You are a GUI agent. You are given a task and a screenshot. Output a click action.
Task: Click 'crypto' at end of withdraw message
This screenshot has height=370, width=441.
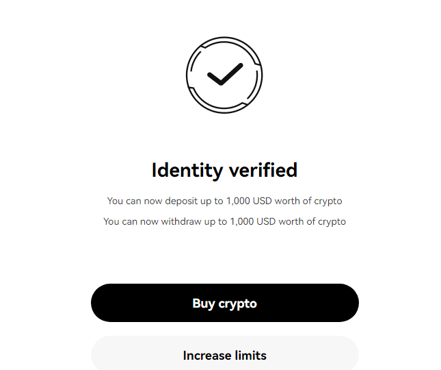point(332,222)
